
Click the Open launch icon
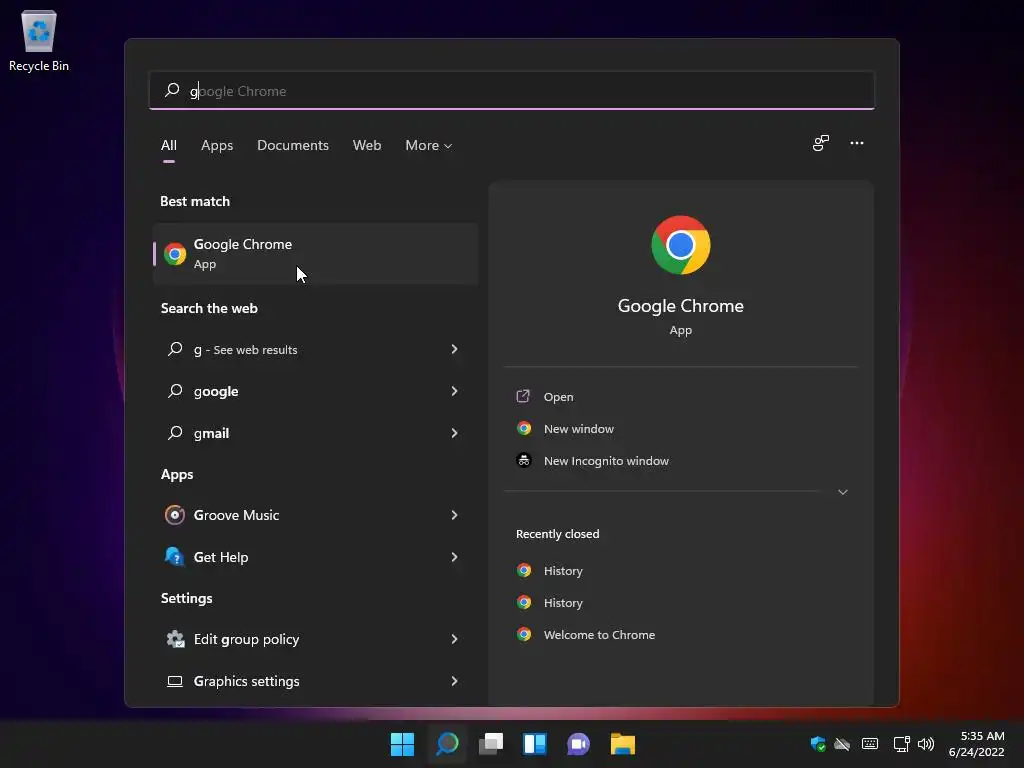tap(523, 396)
